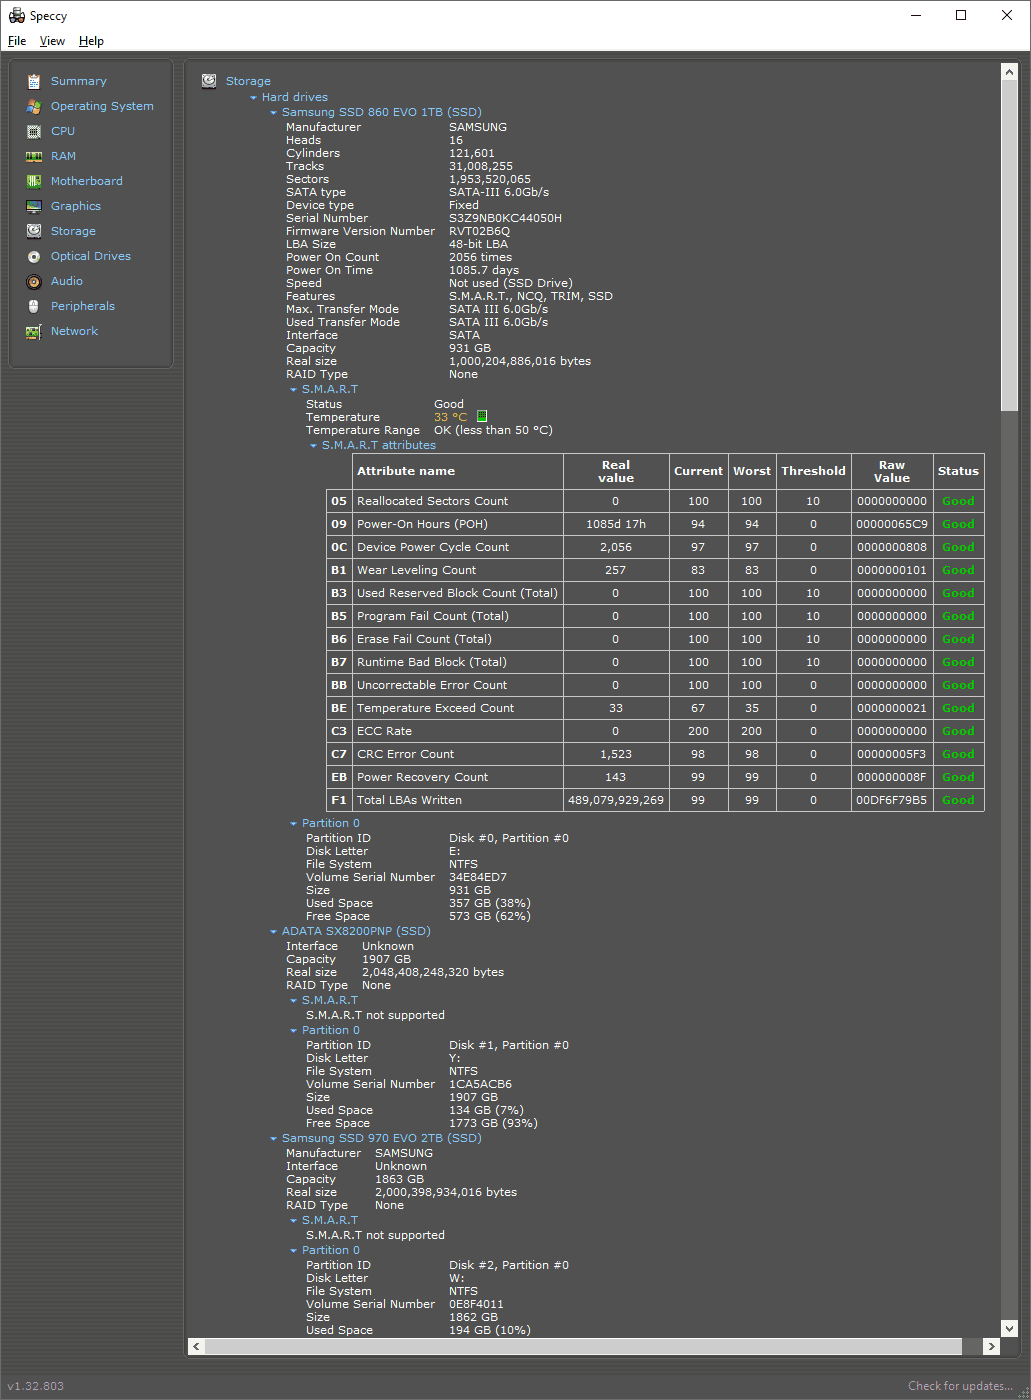Collapse the S.M.A.R.T node under 860 EVO
This screenshot has width=1031, height=1400.
pyautogui.click(x=294, y=390)
